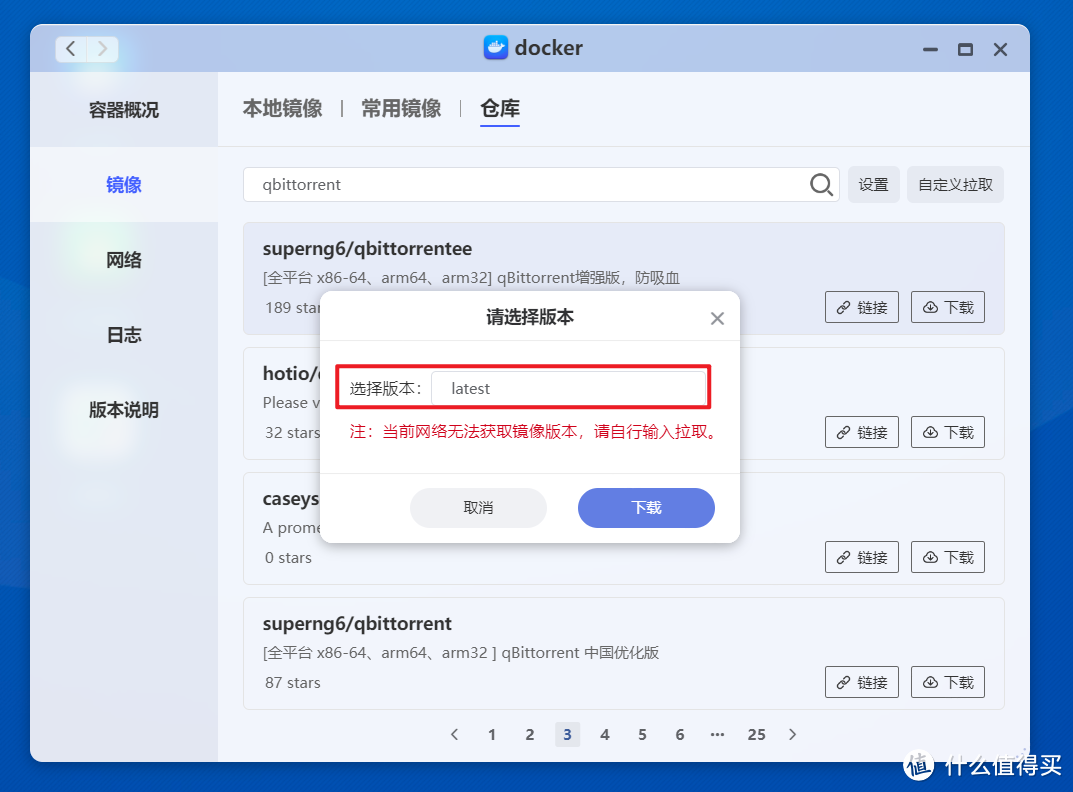Image resolution: width=1073 pixels, height=792 pixels.
Task: Click 链接 in the caseys row
Action: coord(862,557)
